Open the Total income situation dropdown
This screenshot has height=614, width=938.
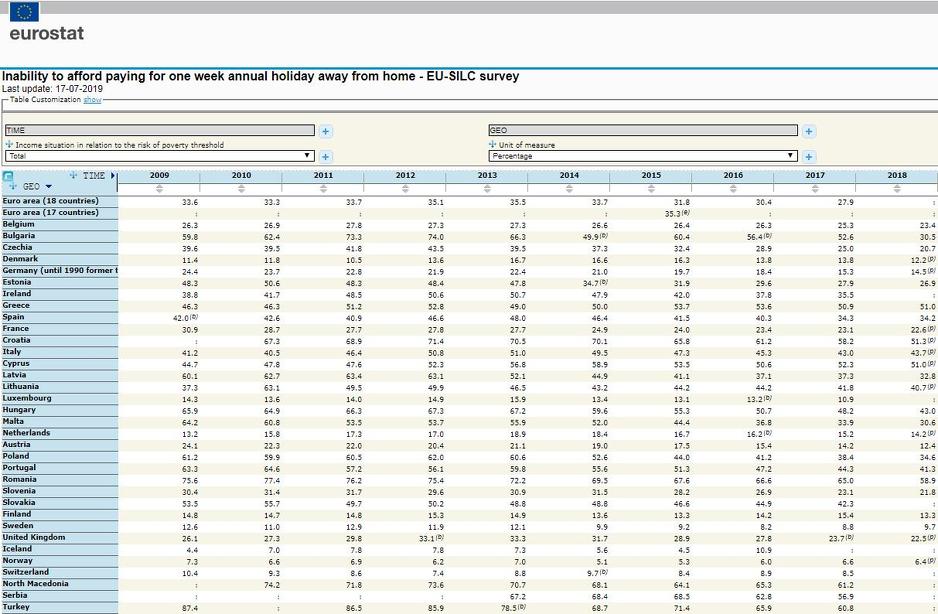click(x=160, y=156)
